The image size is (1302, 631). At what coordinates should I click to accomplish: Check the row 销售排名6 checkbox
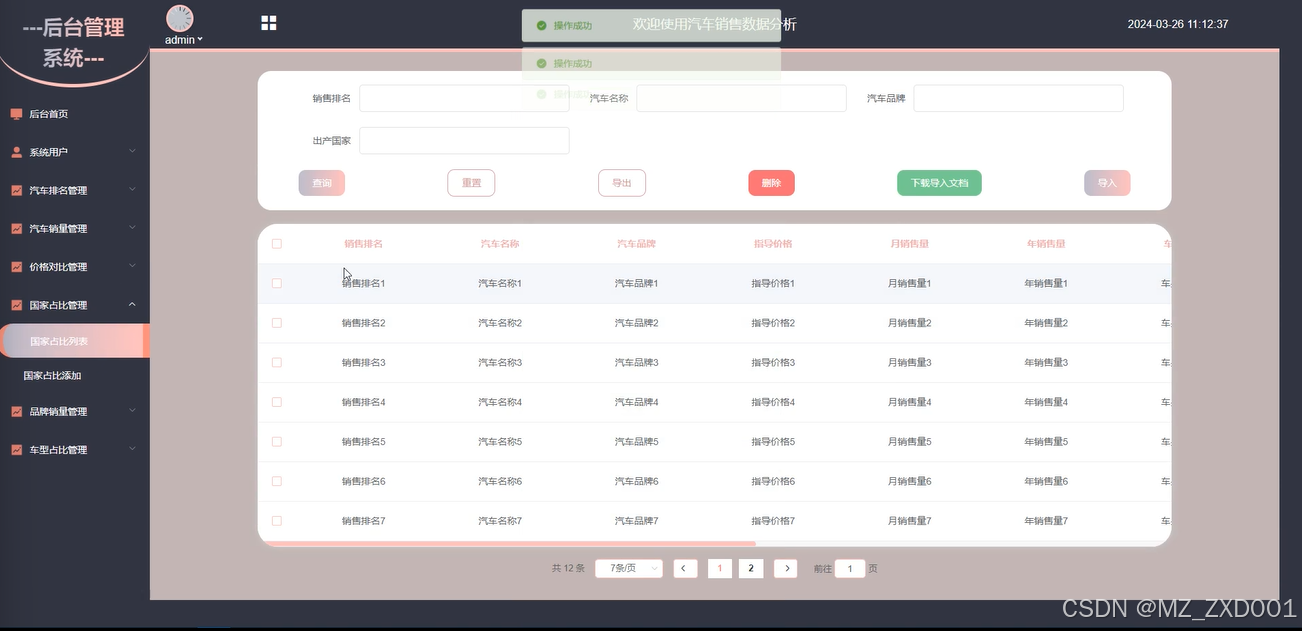pyautogui.click(x=277, y=481)
